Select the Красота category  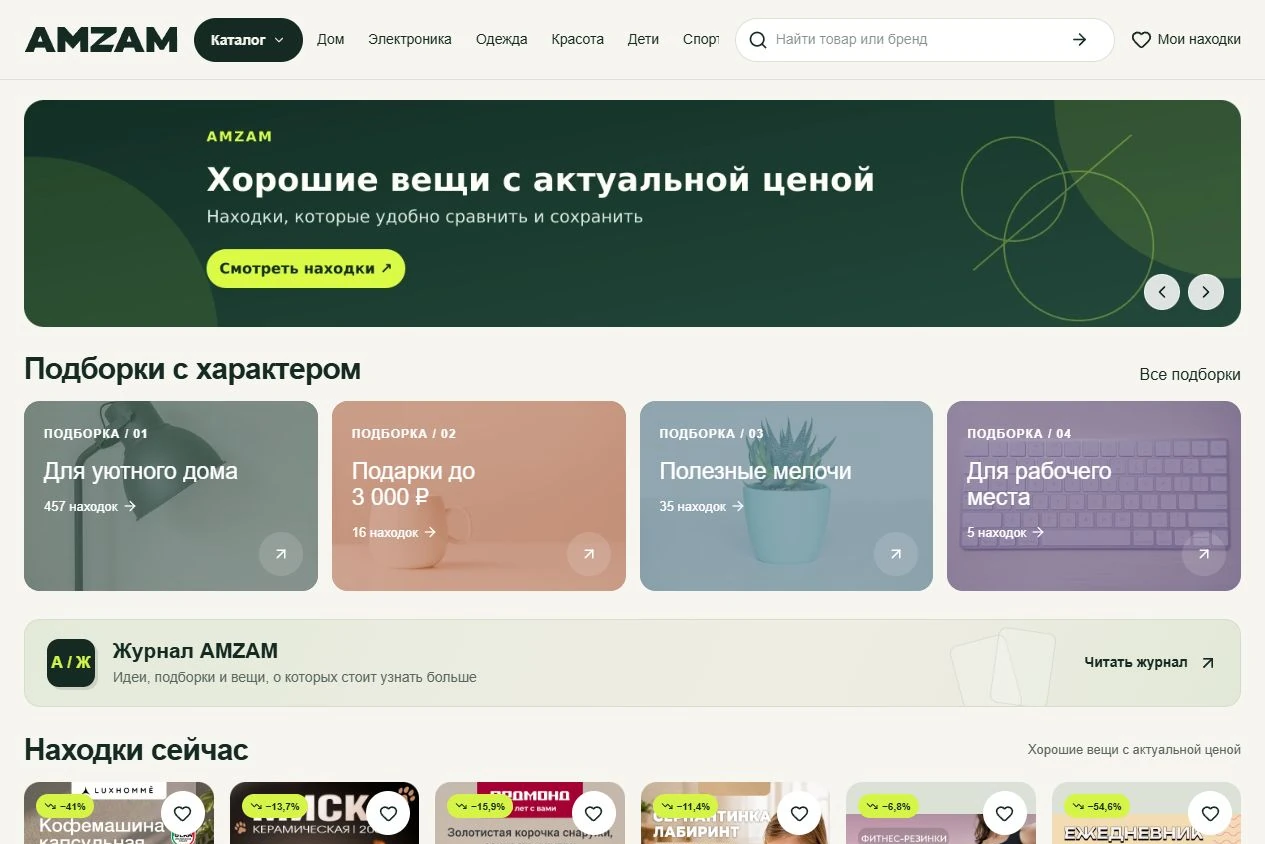coord(578,40)
